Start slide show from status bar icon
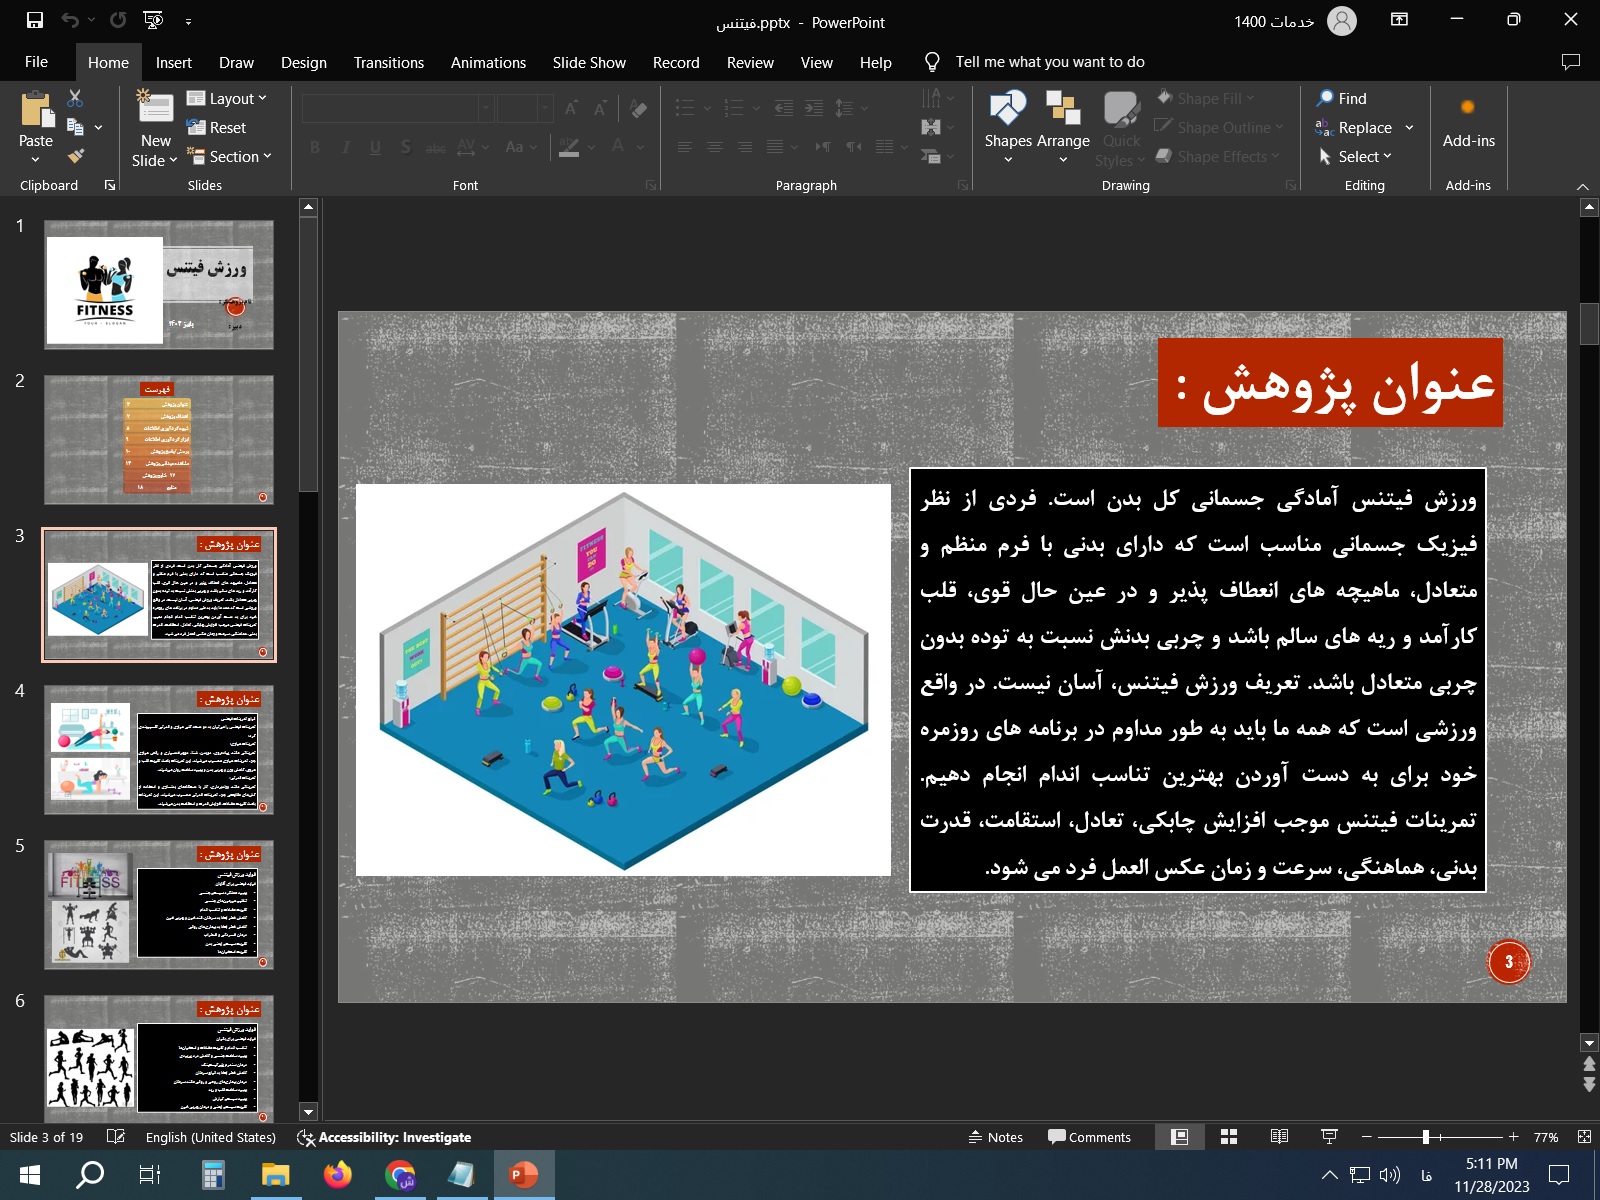 point(1329,1137)
